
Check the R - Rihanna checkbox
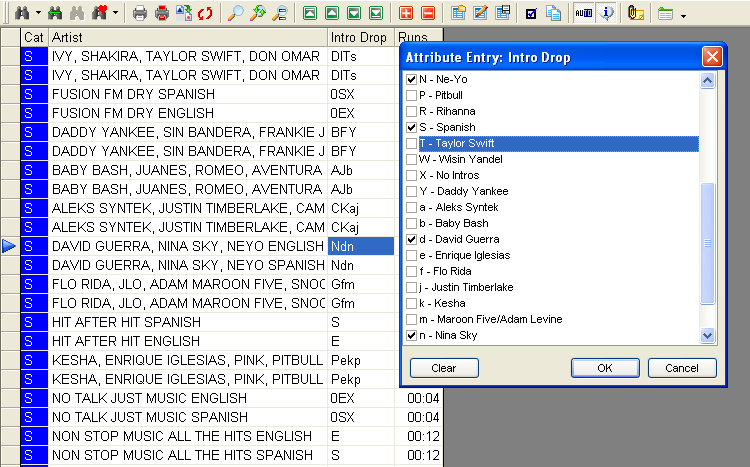[x=411, y=111]
